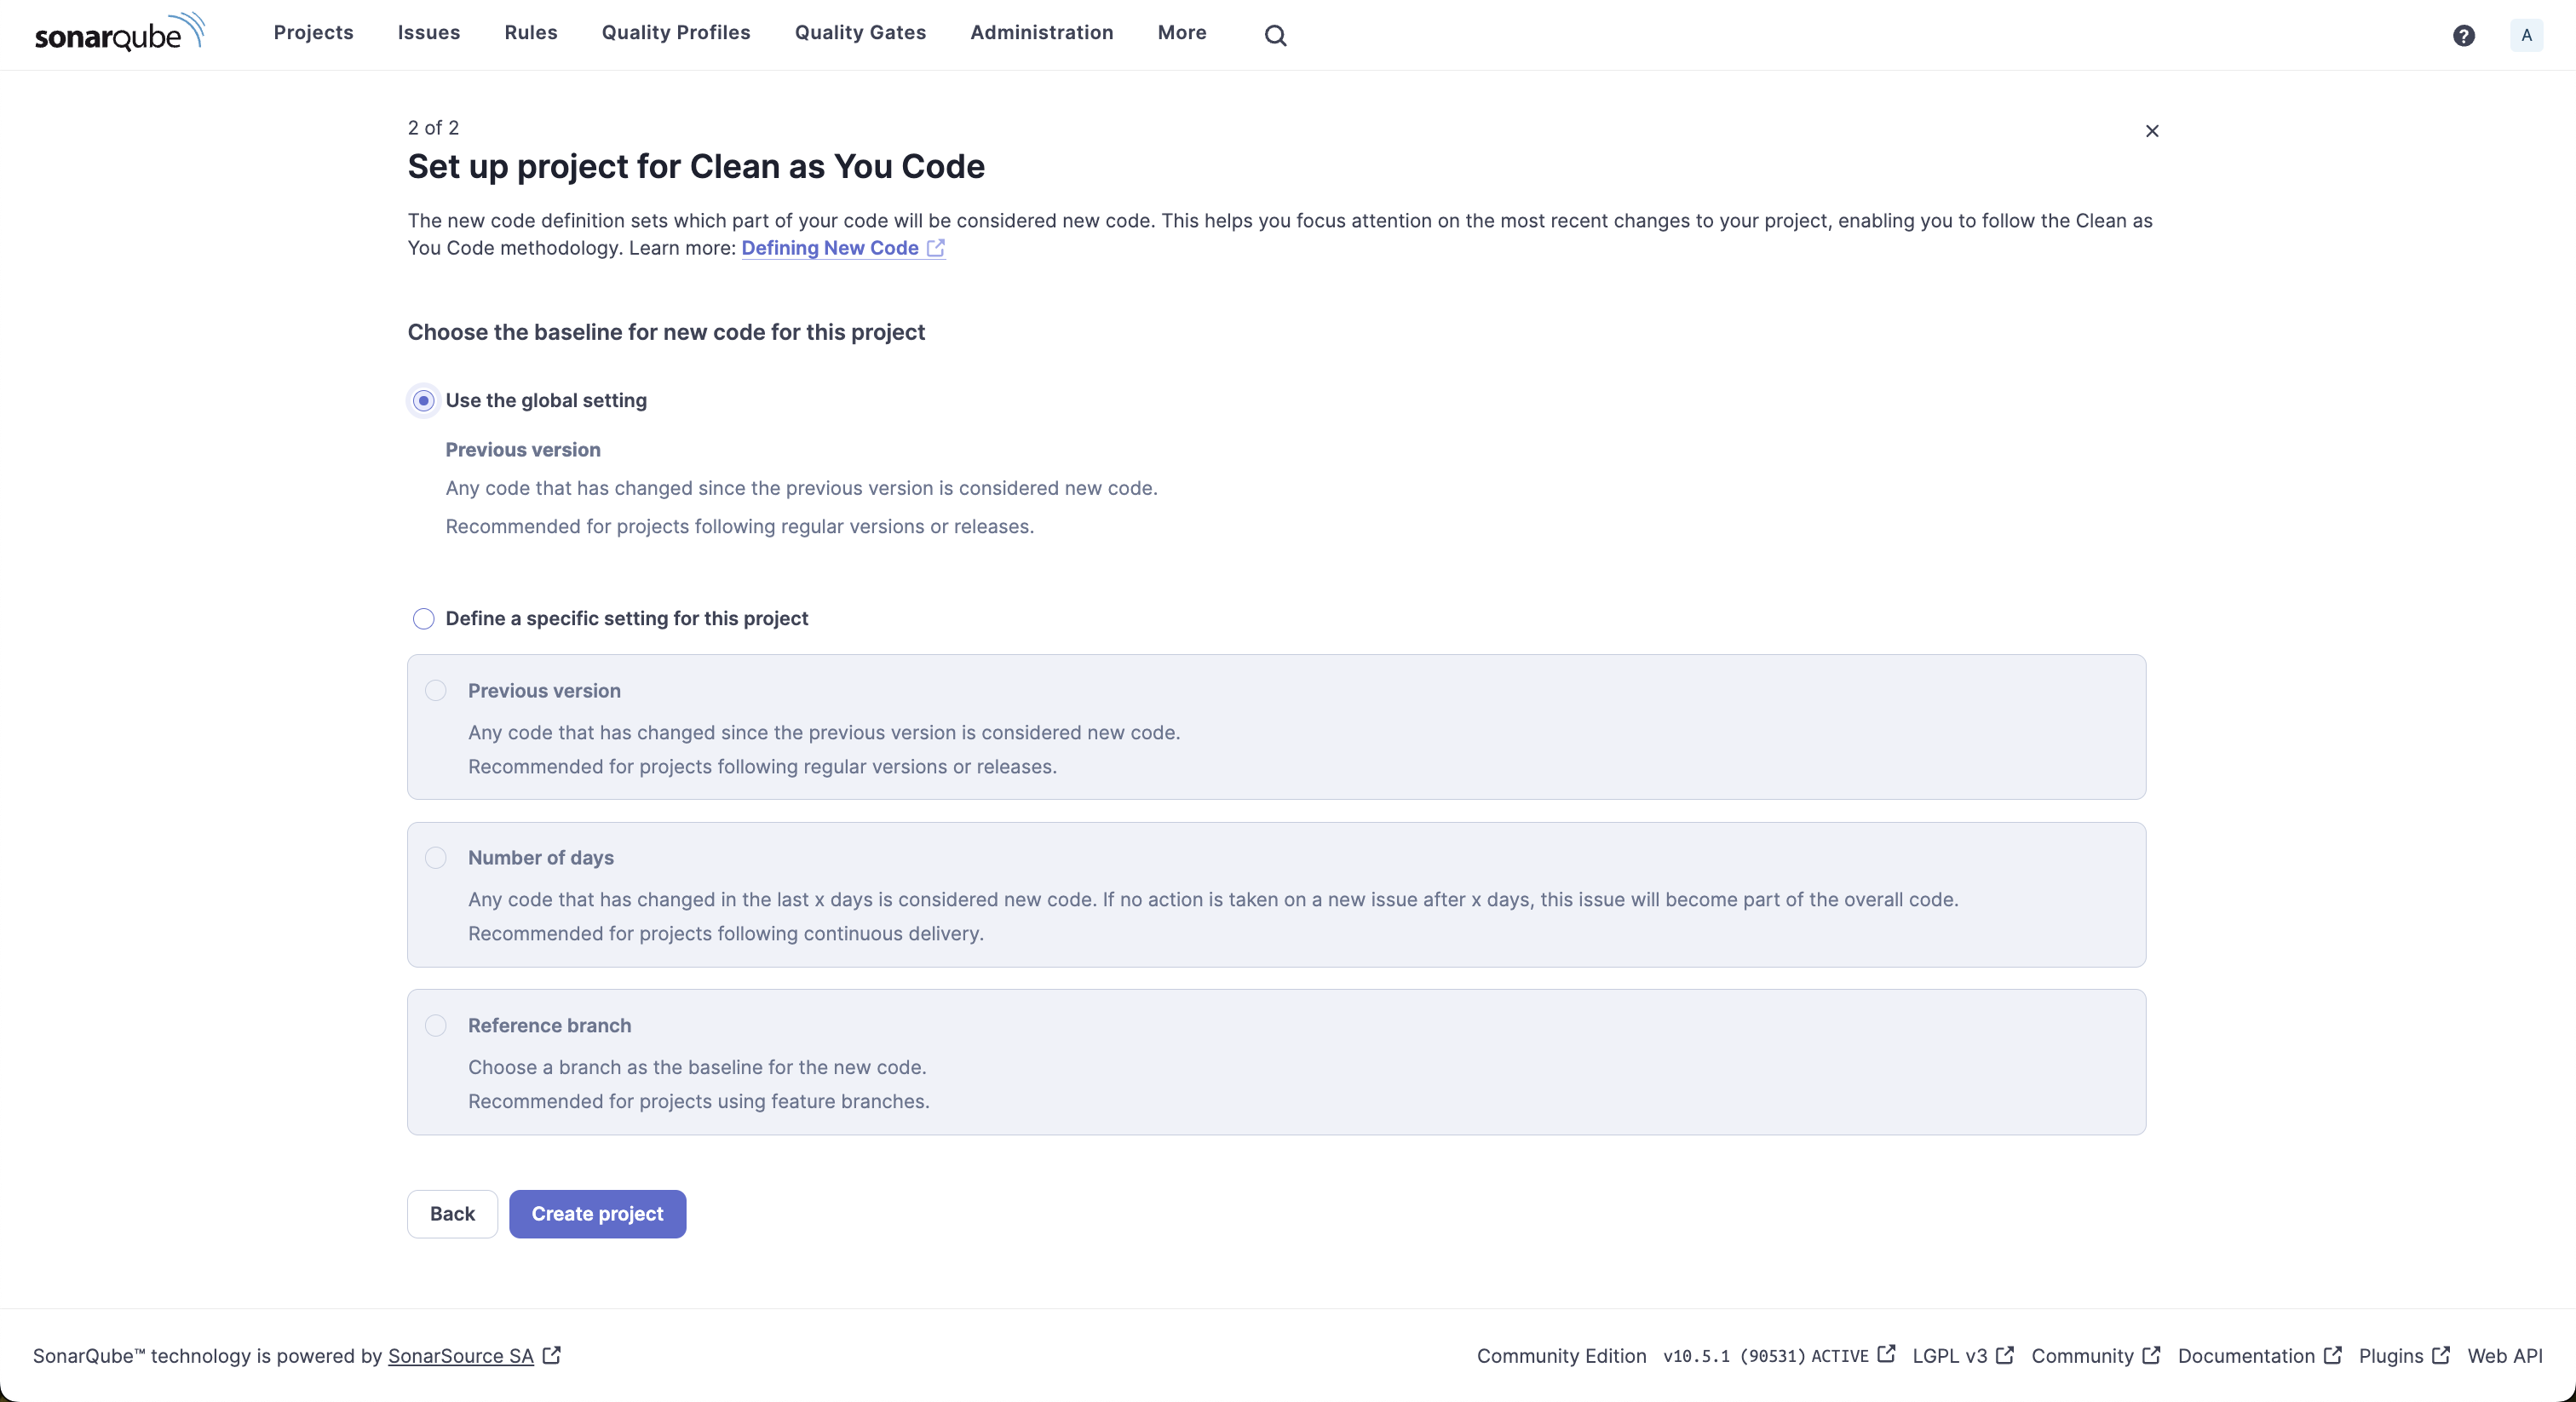
Task: Go back using the Back button
Action: 451,1213
